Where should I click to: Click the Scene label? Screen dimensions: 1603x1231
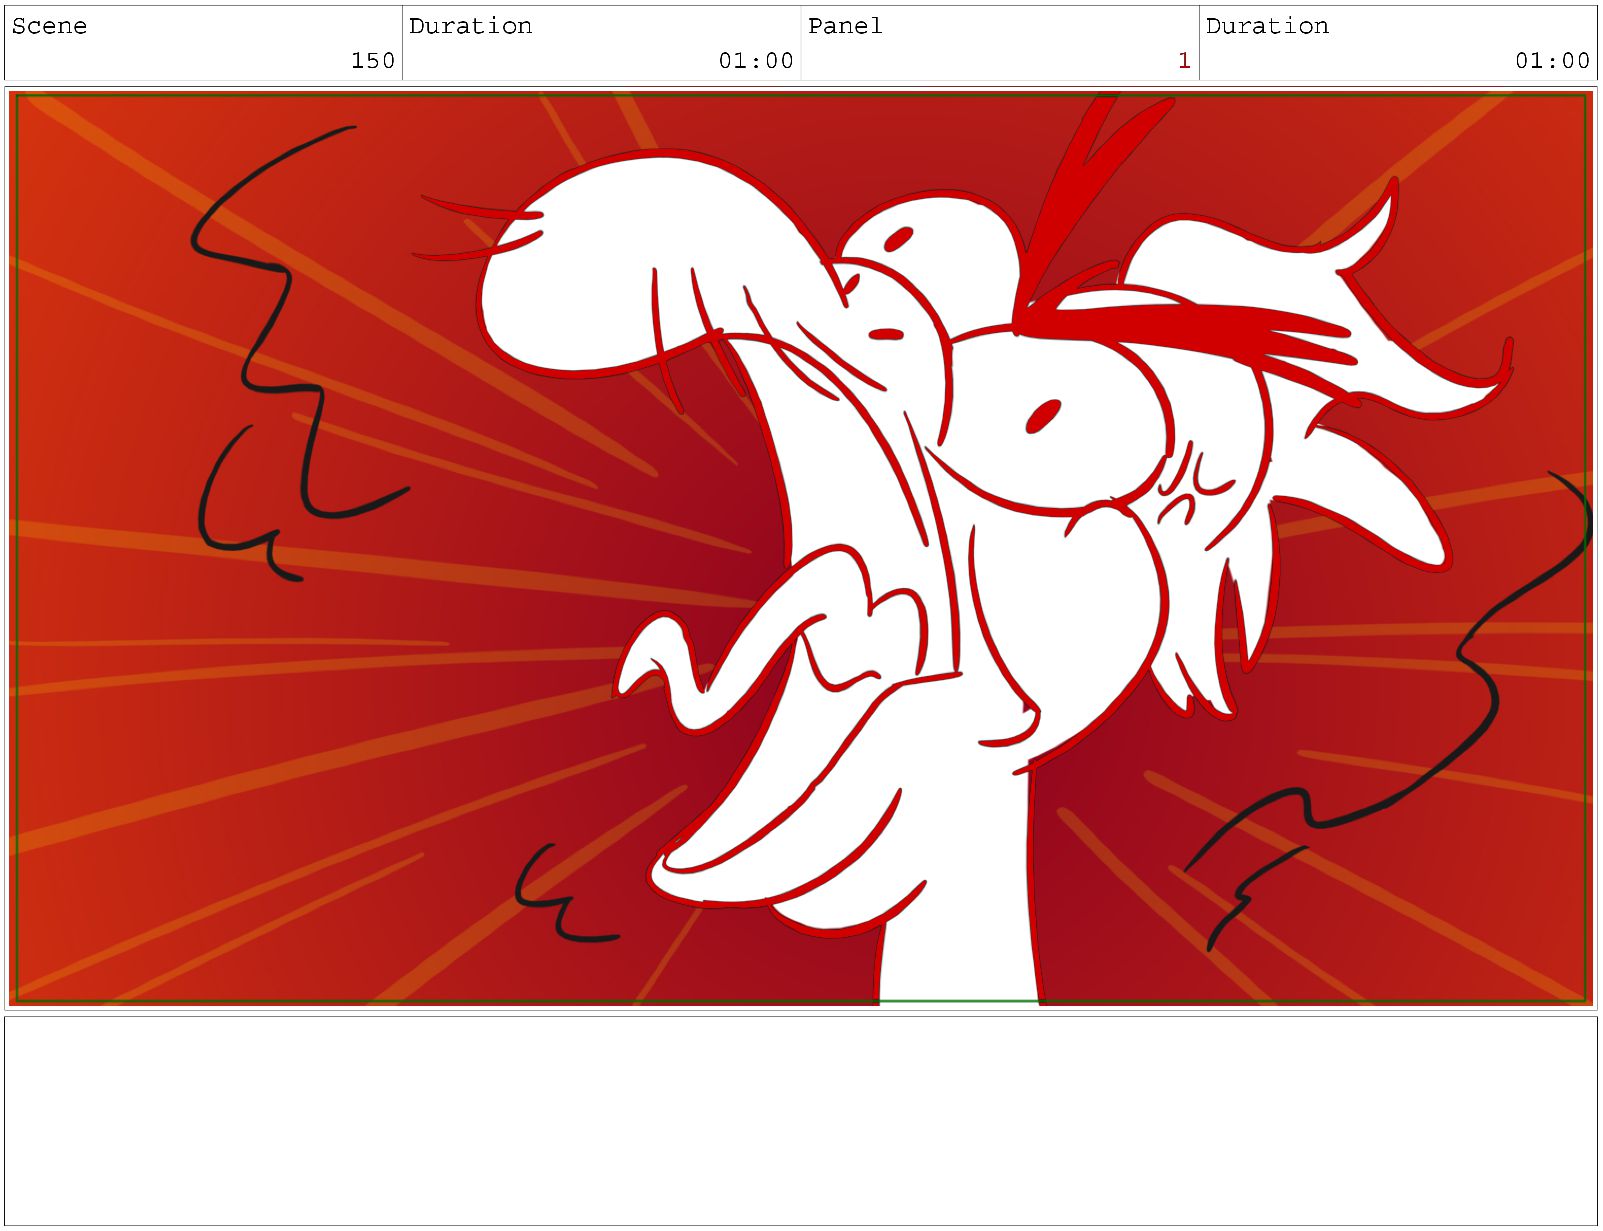[49, 26]
